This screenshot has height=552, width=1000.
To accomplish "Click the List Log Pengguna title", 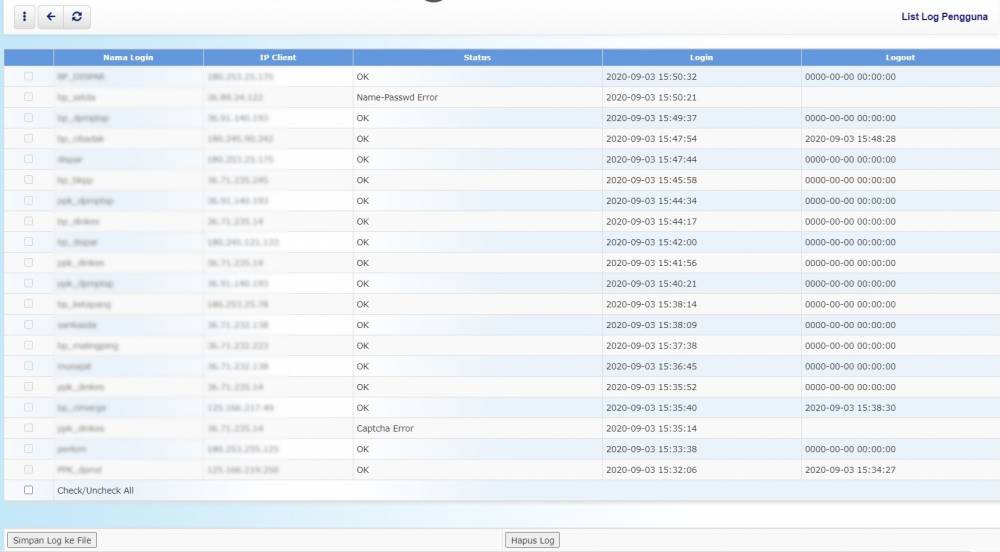I will pyautogui.click(x=944, y=17).
